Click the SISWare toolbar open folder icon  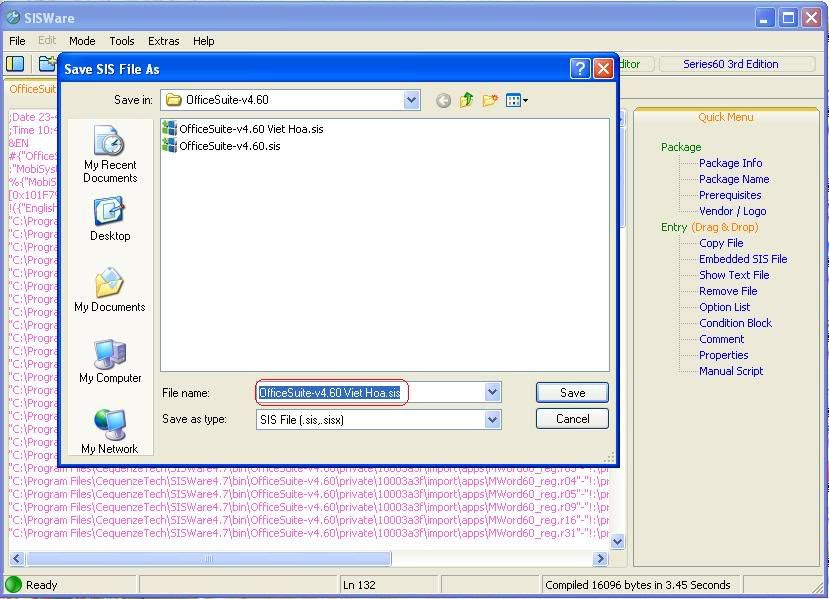tap(47, 64)
